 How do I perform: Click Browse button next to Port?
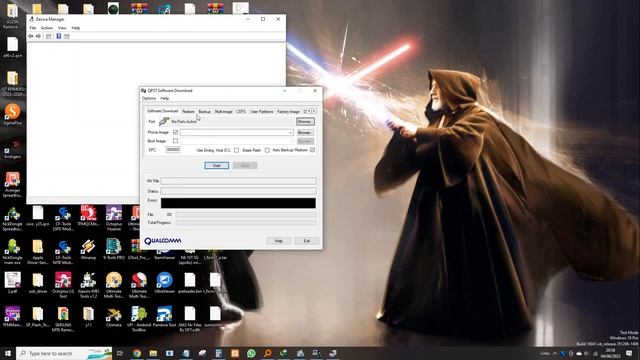point(305,122)
